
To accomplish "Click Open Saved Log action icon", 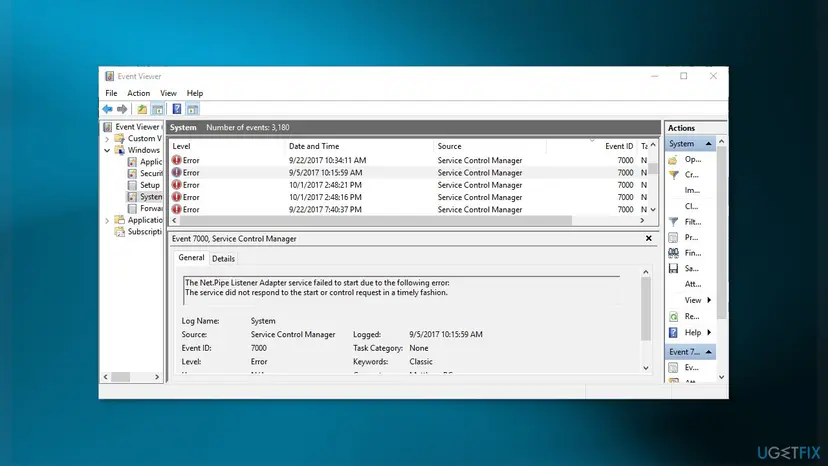I will (x=673, y=160).
